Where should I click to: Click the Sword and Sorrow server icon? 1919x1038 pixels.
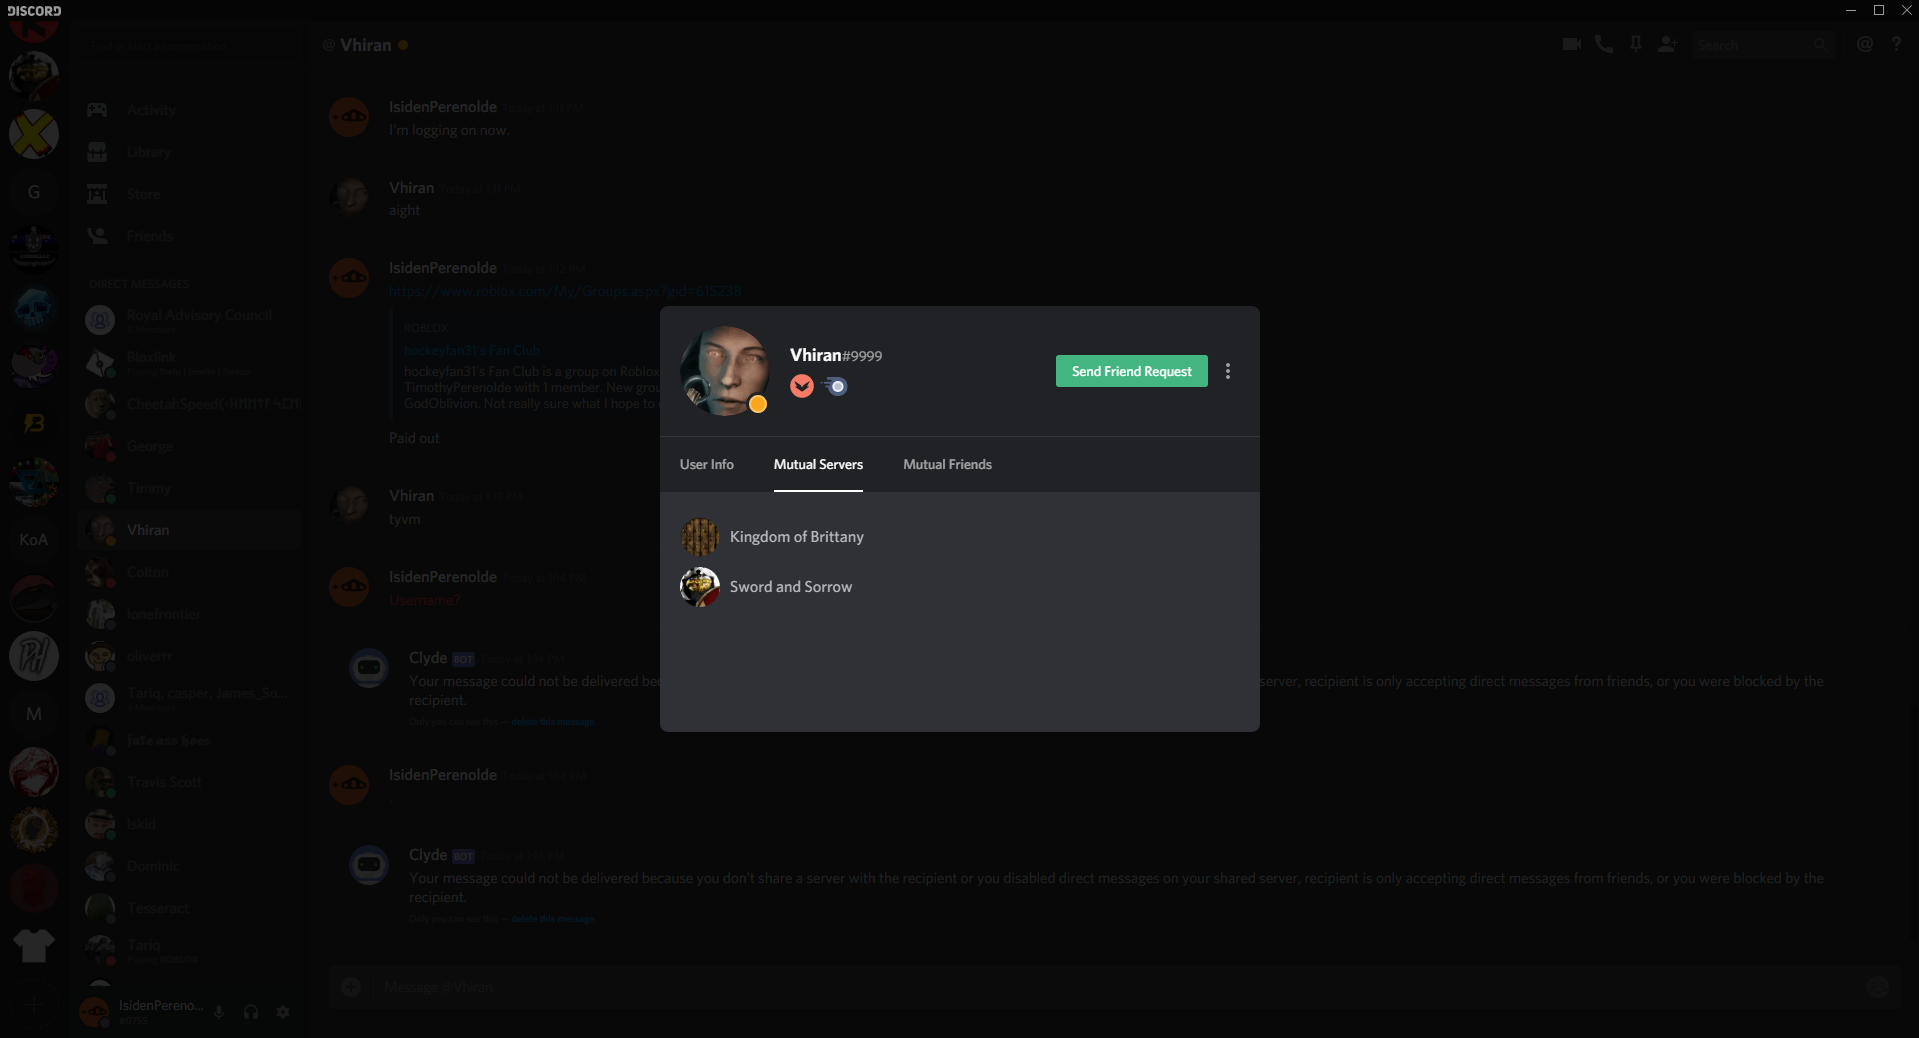pos(700,587)
